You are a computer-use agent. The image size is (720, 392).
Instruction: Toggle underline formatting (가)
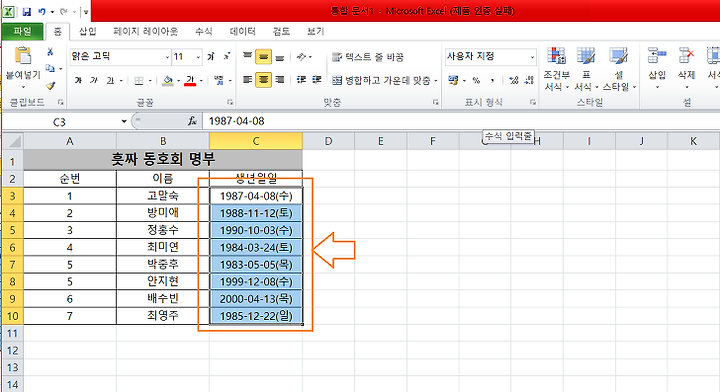[110, 81]
